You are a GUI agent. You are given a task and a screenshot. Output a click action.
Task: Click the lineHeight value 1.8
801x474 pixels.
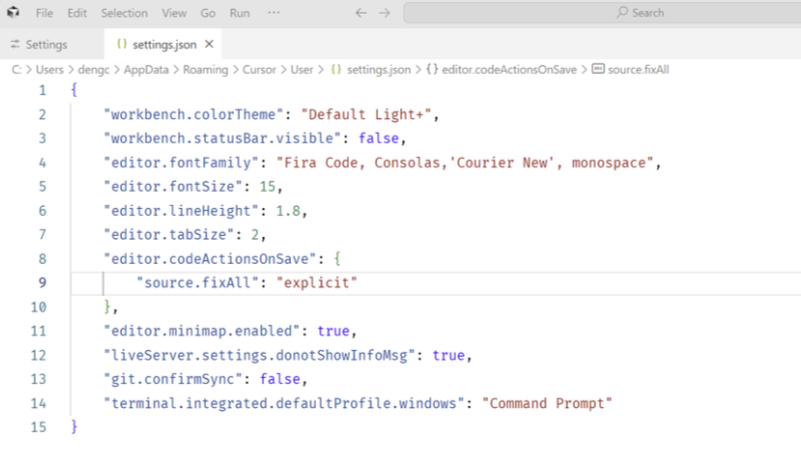pos(288,211)
